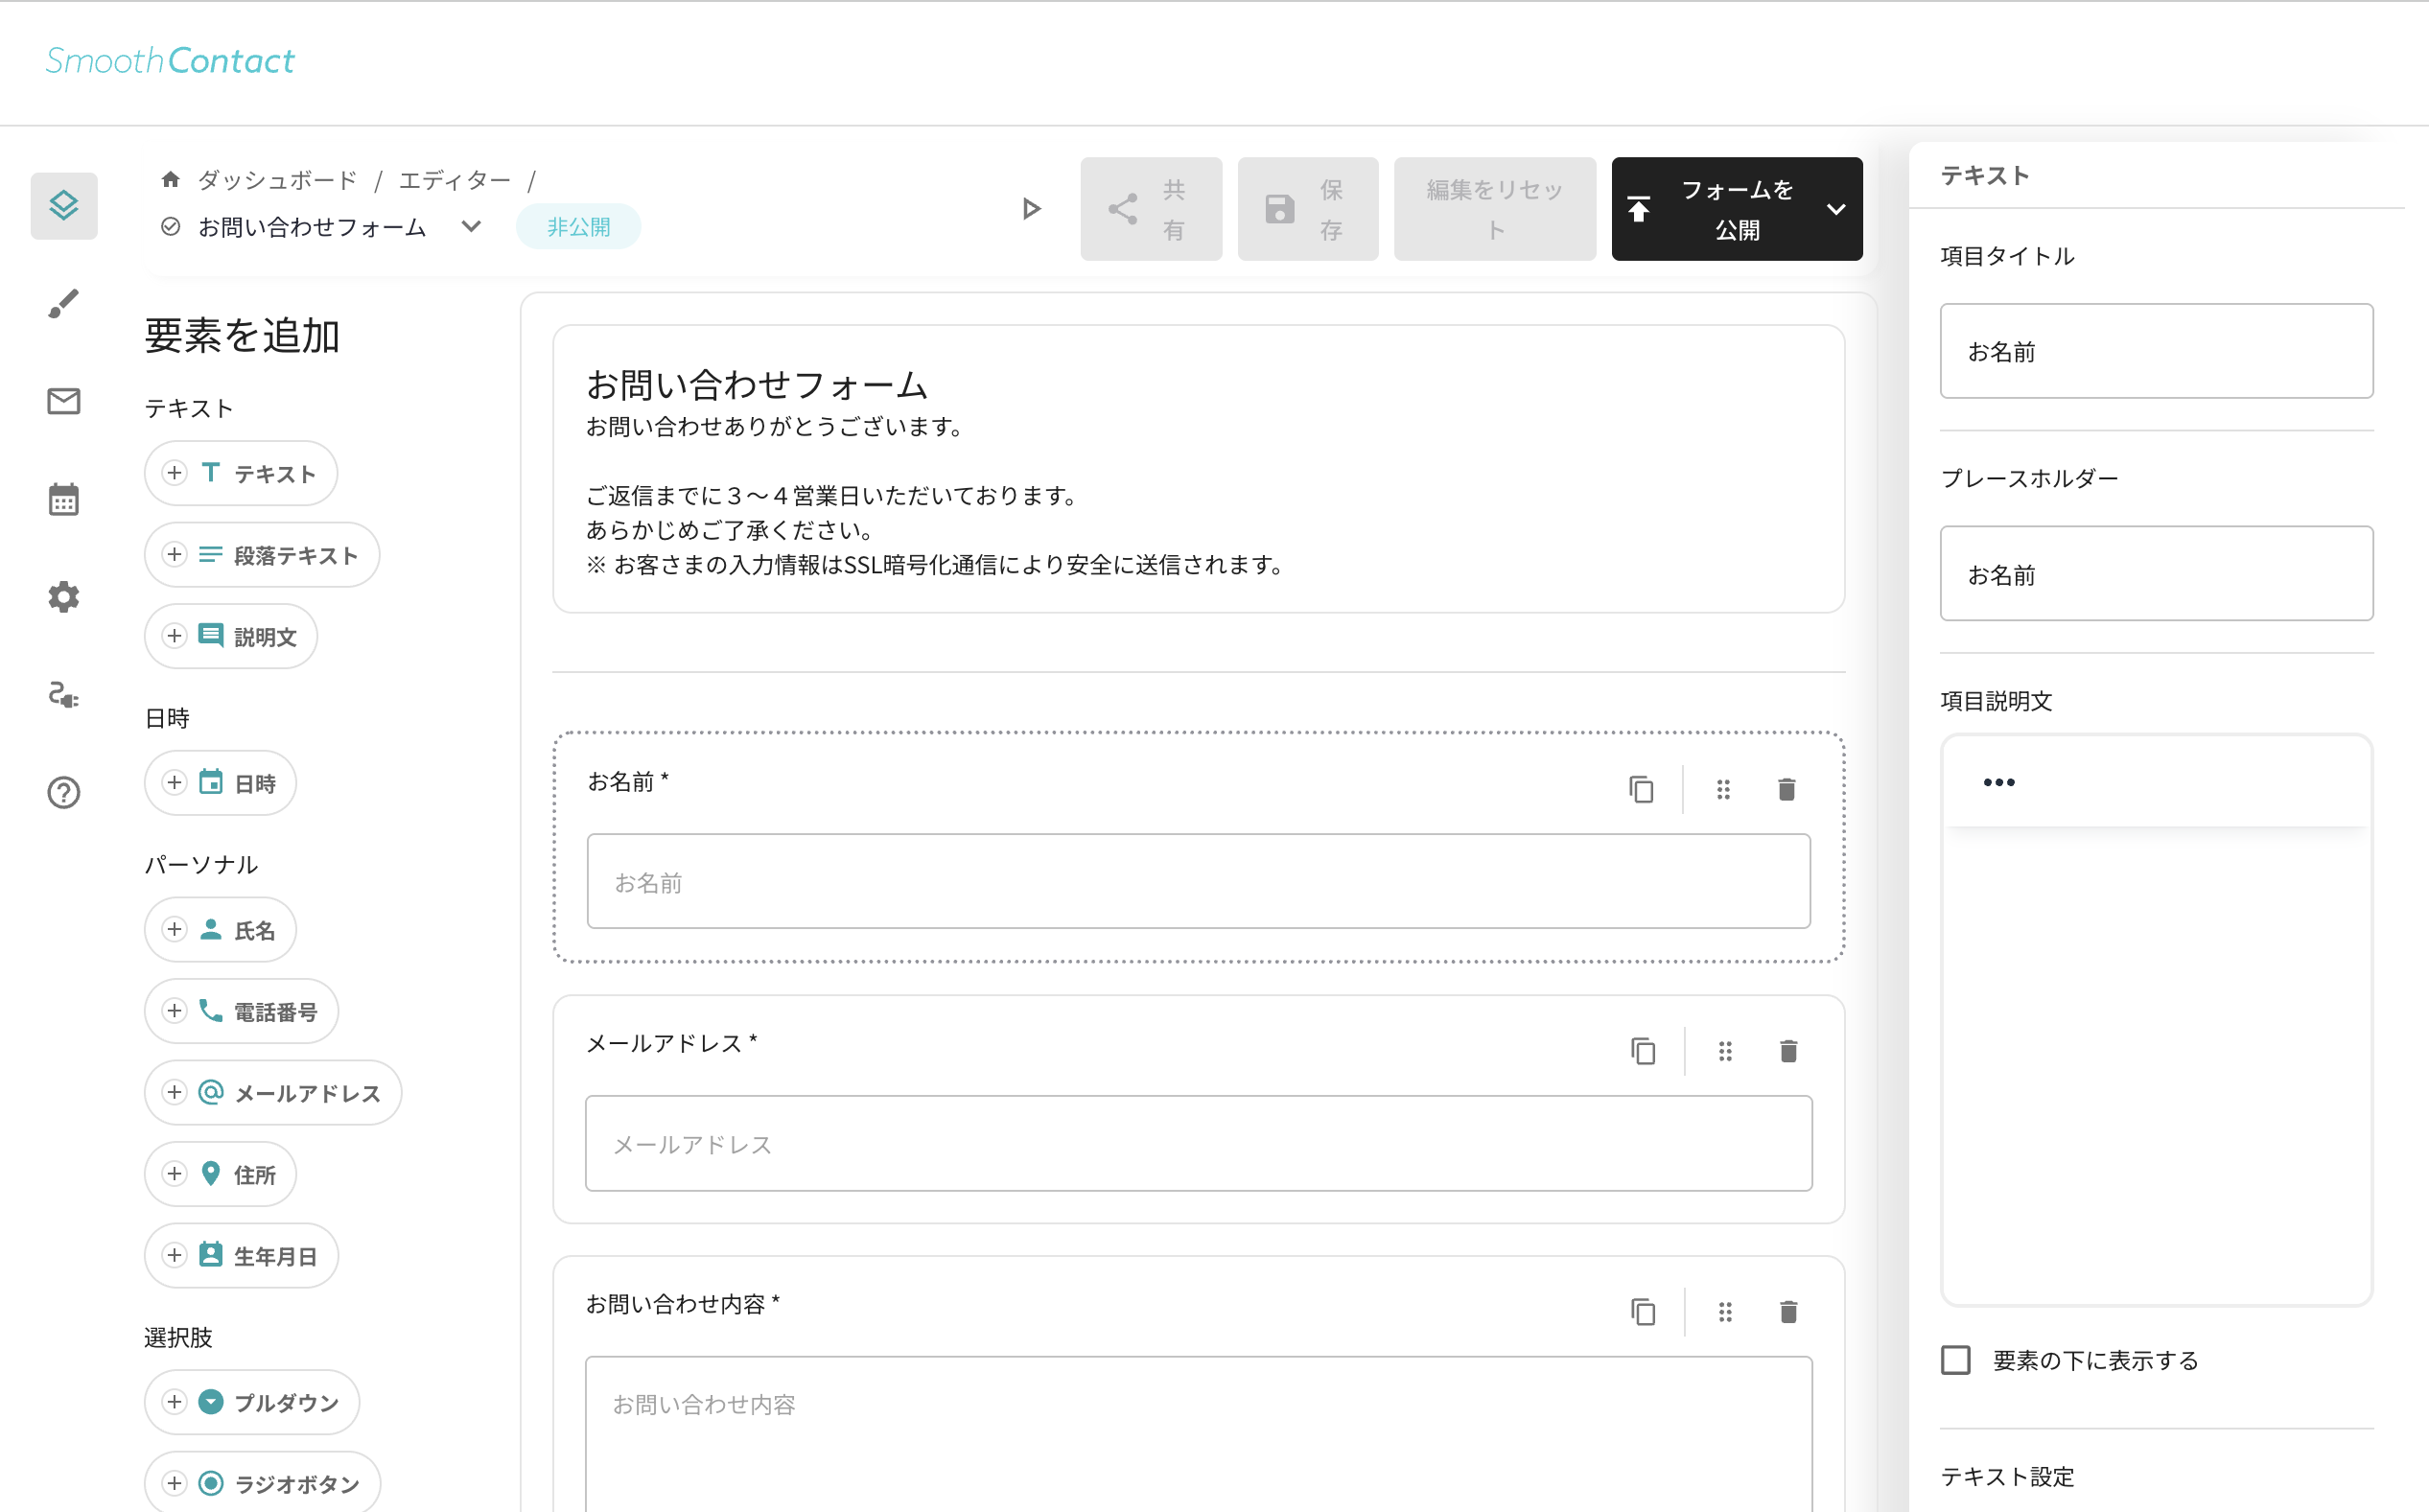Delete the お問い合わせ内容 field
The image size is (2429, 1512).
point(1789,1312)
